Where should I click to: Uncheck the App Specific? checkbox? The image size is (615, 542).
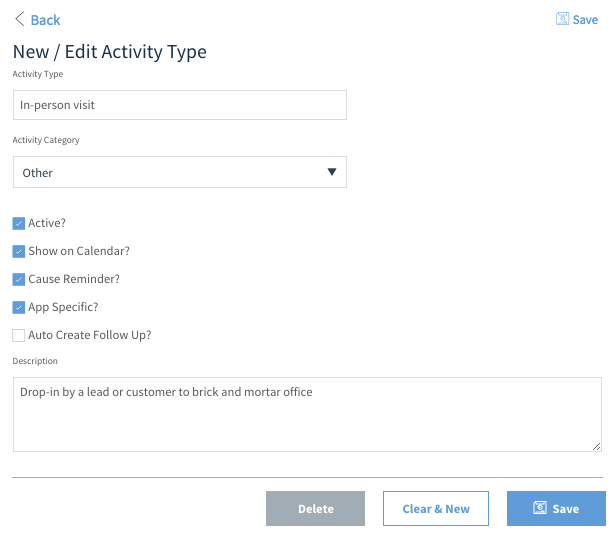(x=18, y=307)
